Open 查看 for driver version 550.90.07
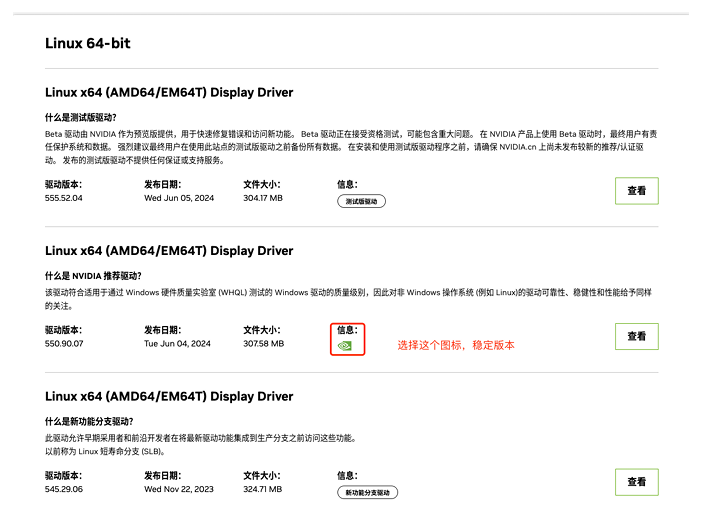Viewport: 708px width, 513px height. click(x=637, y=336)
